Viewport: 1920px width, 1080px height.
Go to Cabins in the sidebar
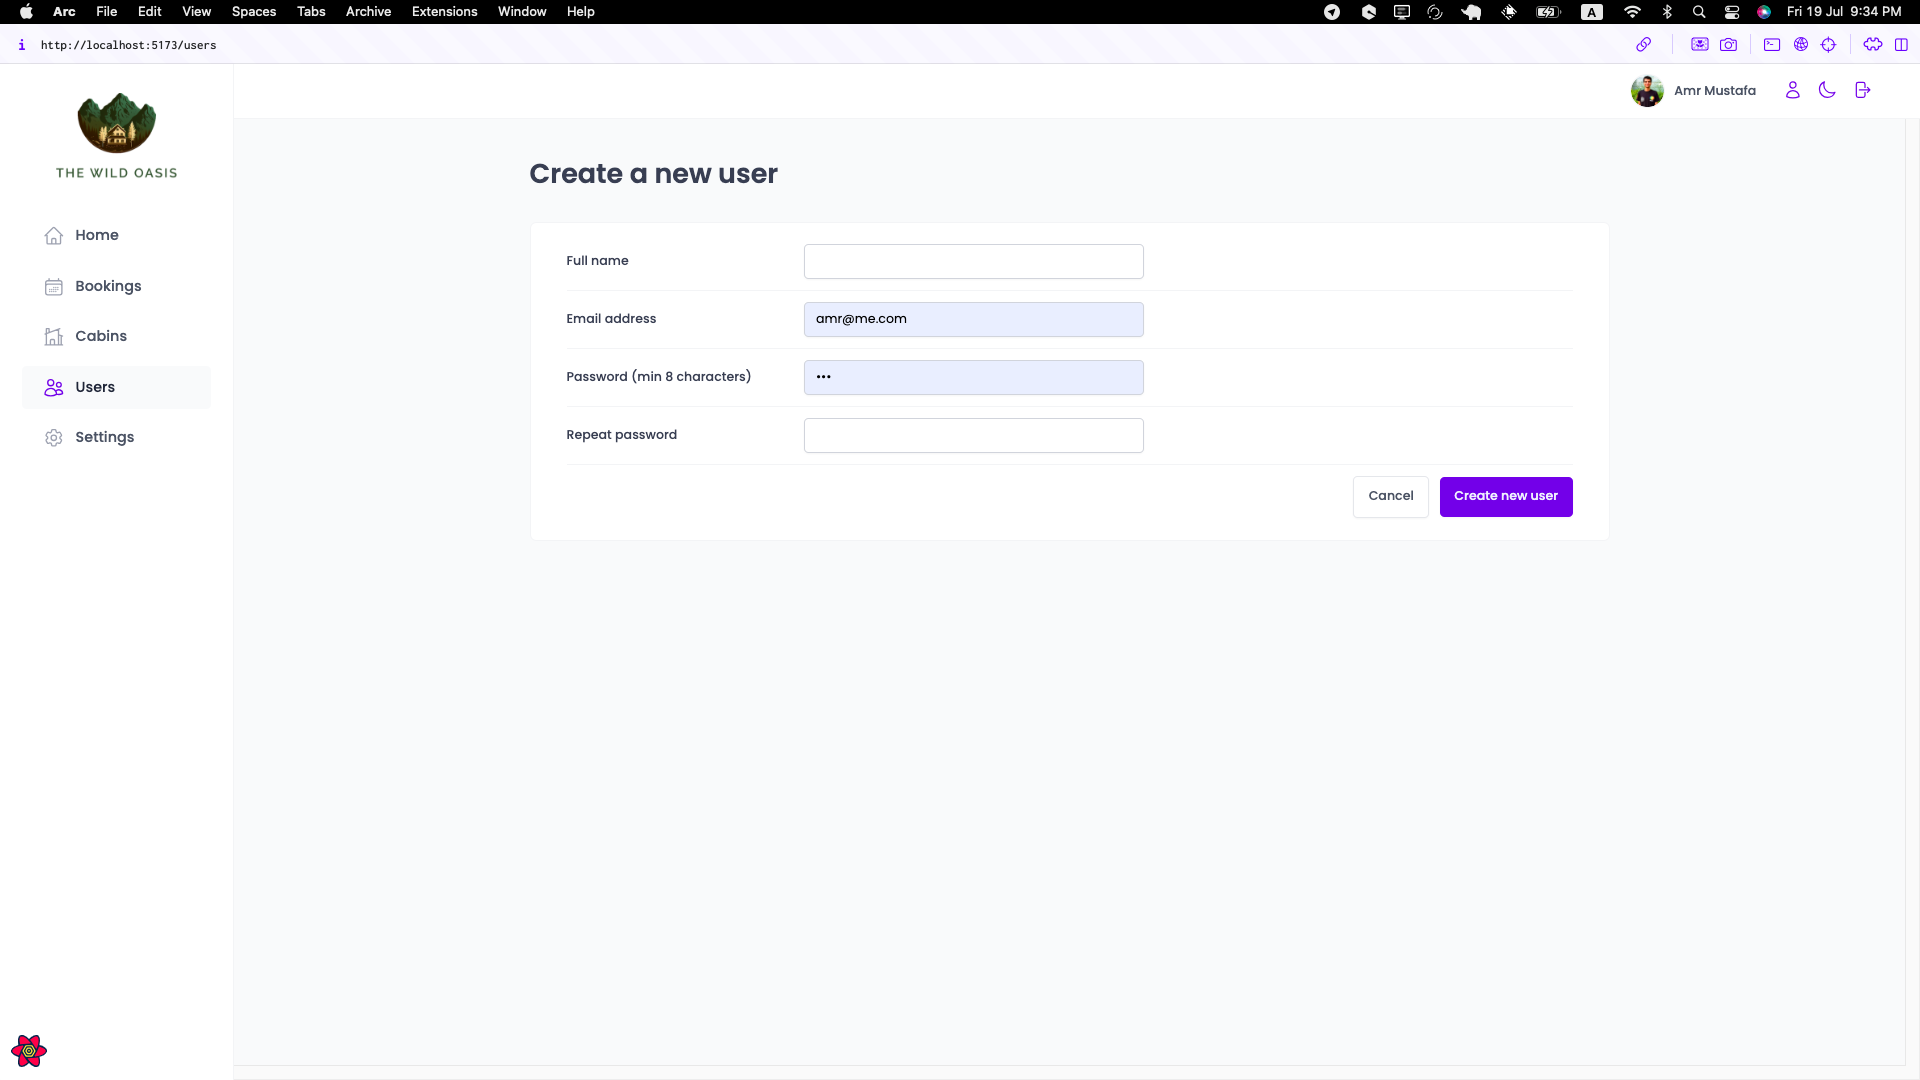101,336
